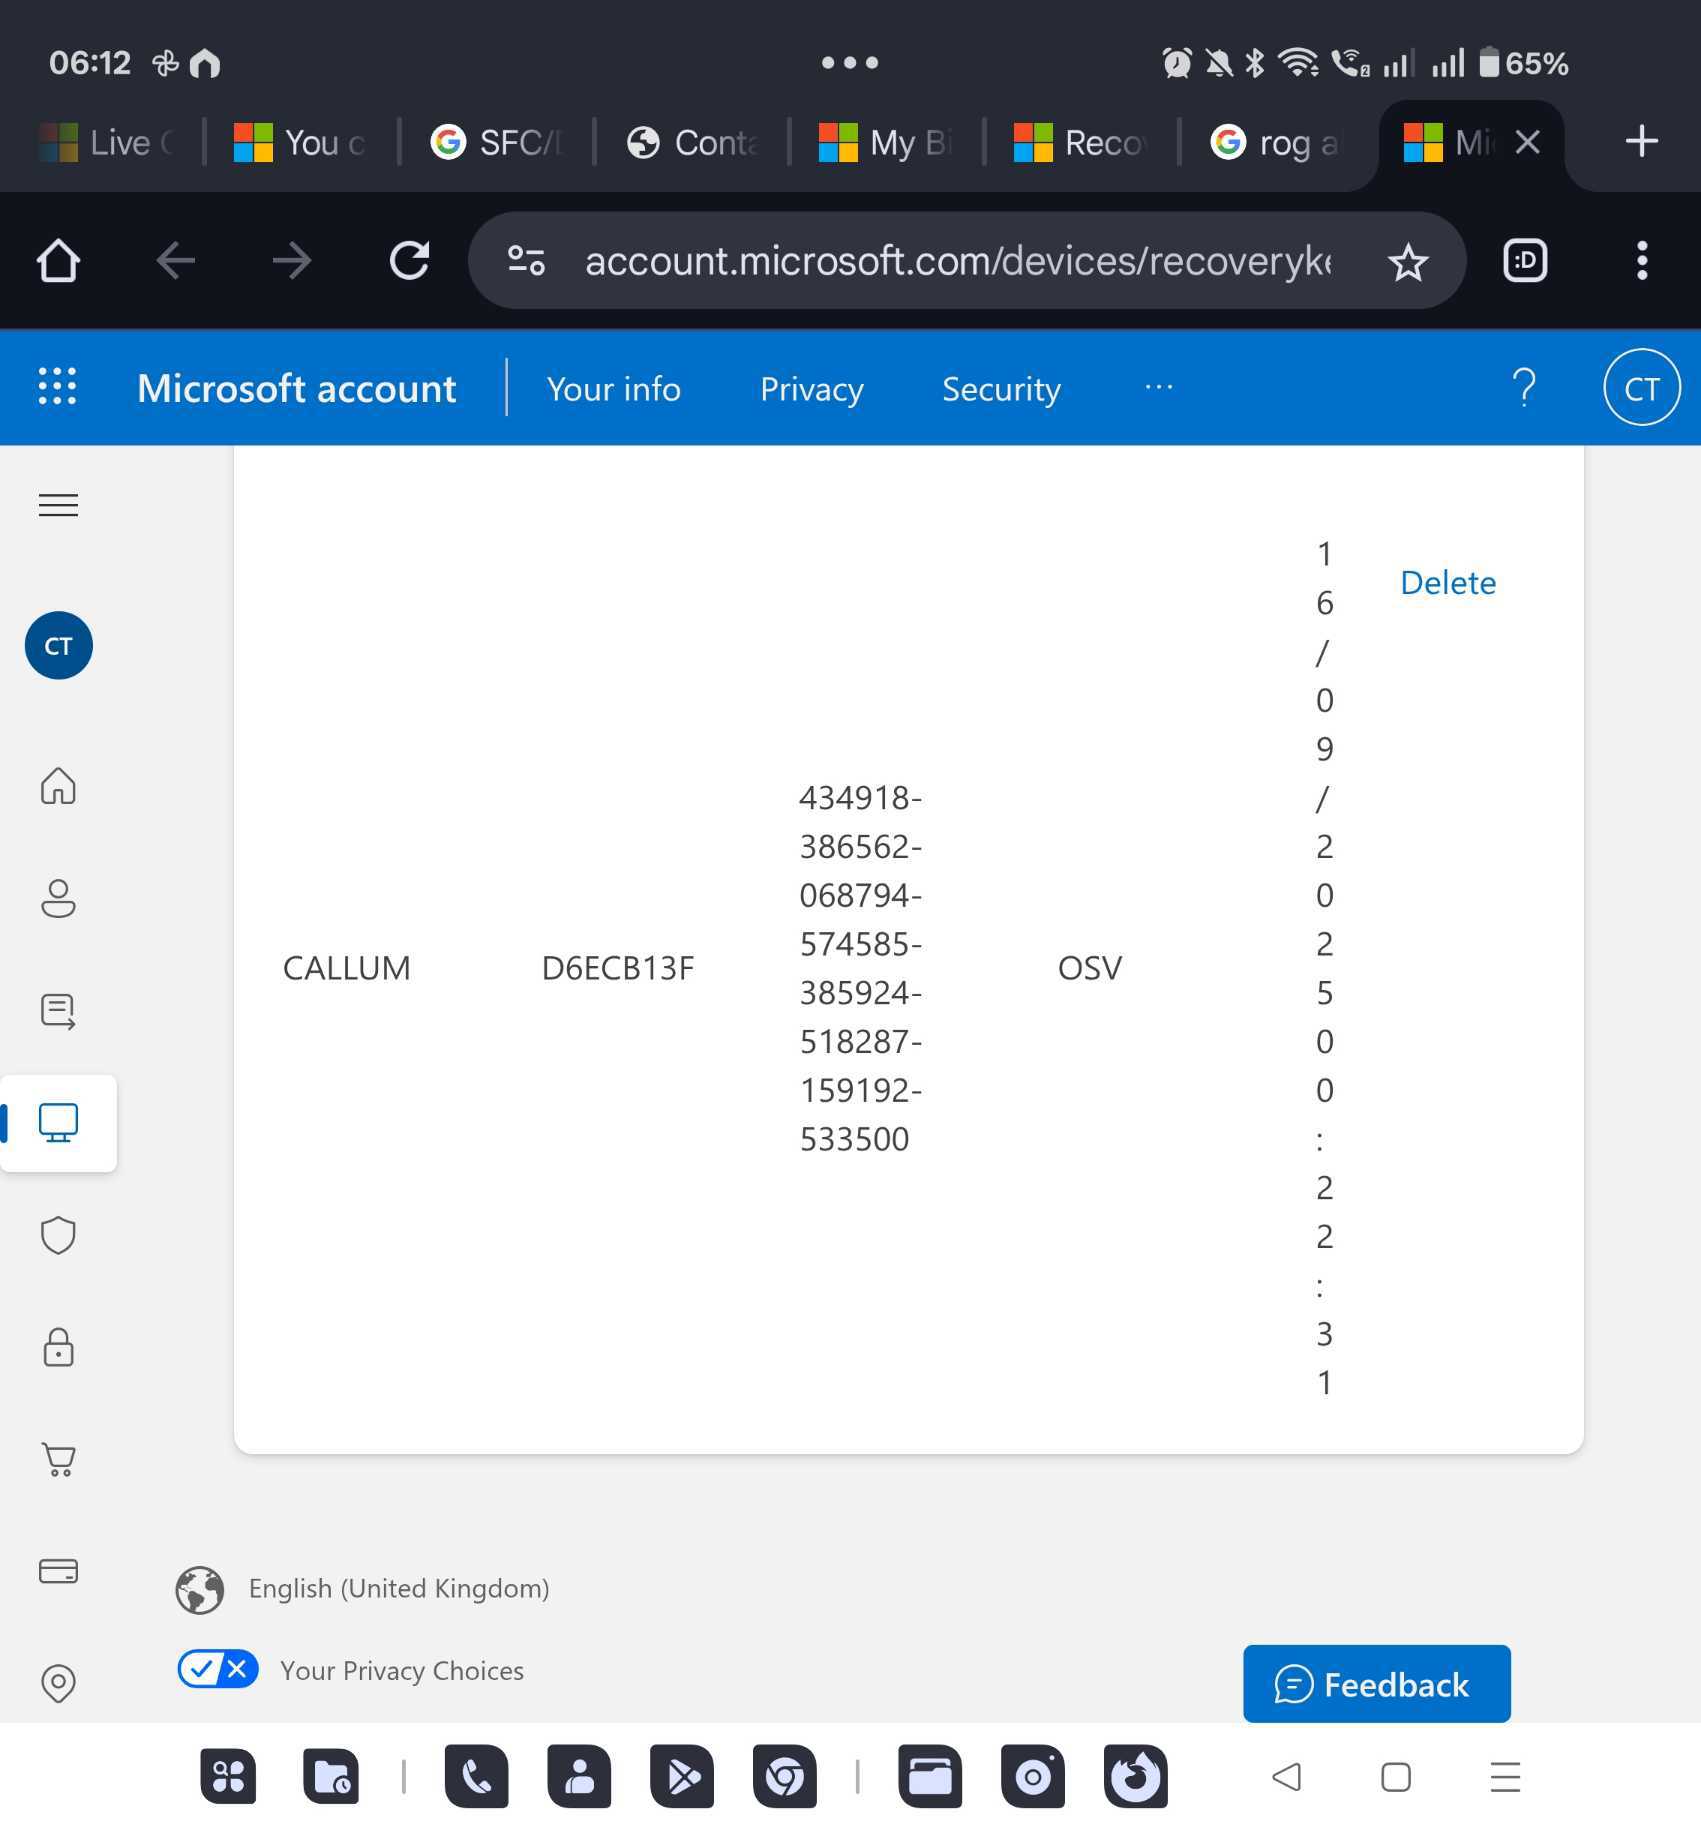1701x1830 pixels.
Task: Expand the header overflow ellipsis menu
Action: (1159, 388)
